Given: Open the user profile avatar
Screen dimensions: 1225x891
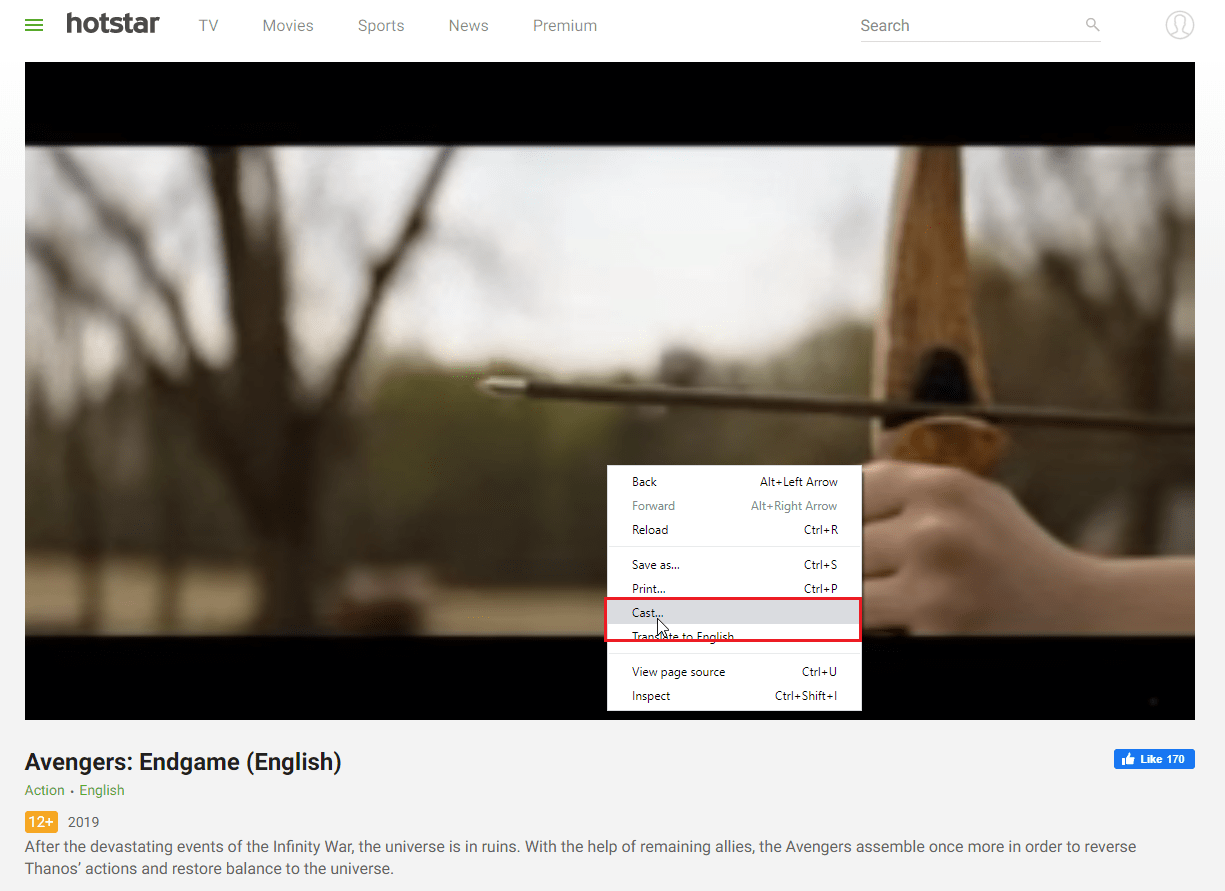Looking at the screenshot, I should (x=1180, y=25).
